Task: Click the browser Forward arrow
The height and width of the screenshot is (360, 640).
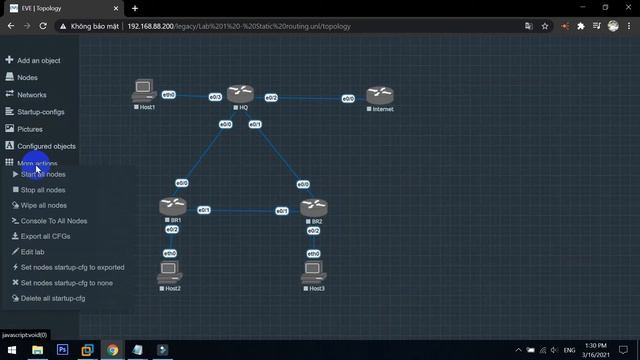Action: (x=27, y=26)
